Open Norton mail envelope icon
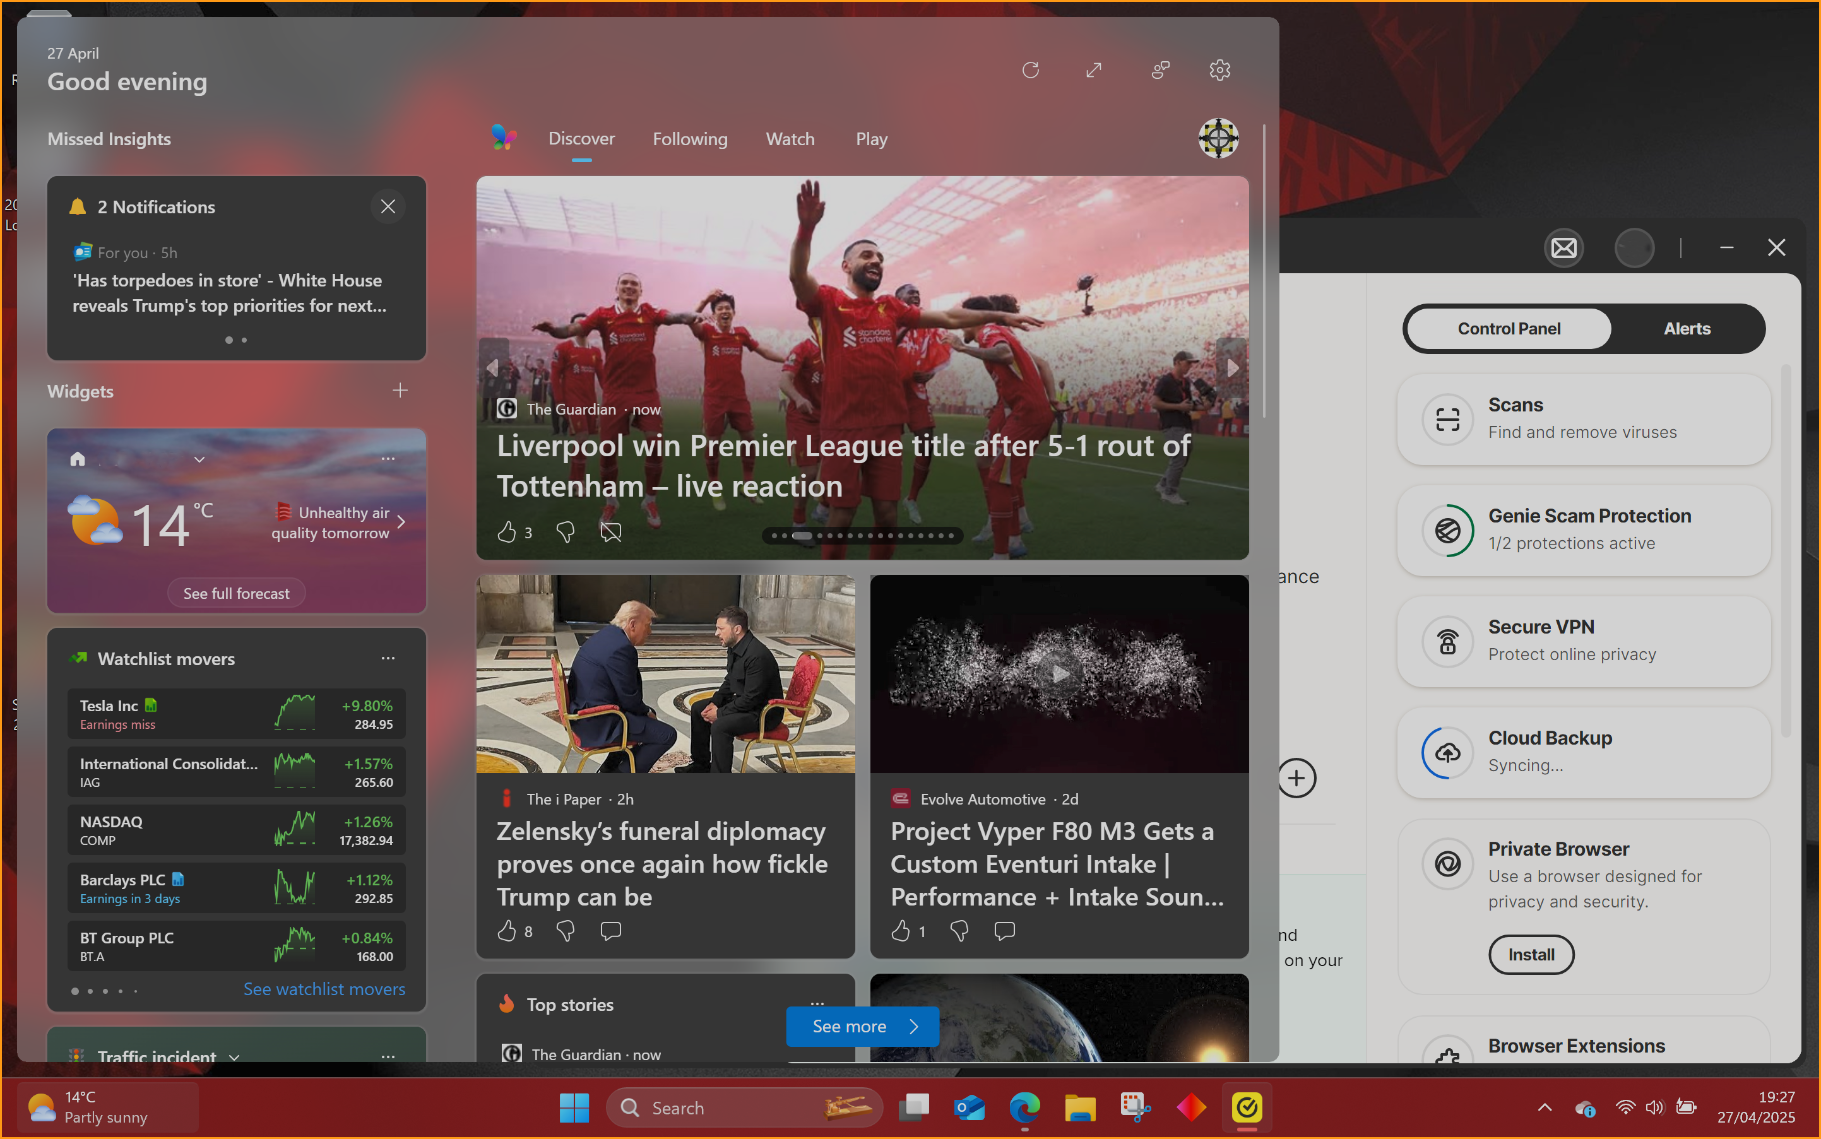This screenshot has height=1139, width=1821. coord(1564,247)
